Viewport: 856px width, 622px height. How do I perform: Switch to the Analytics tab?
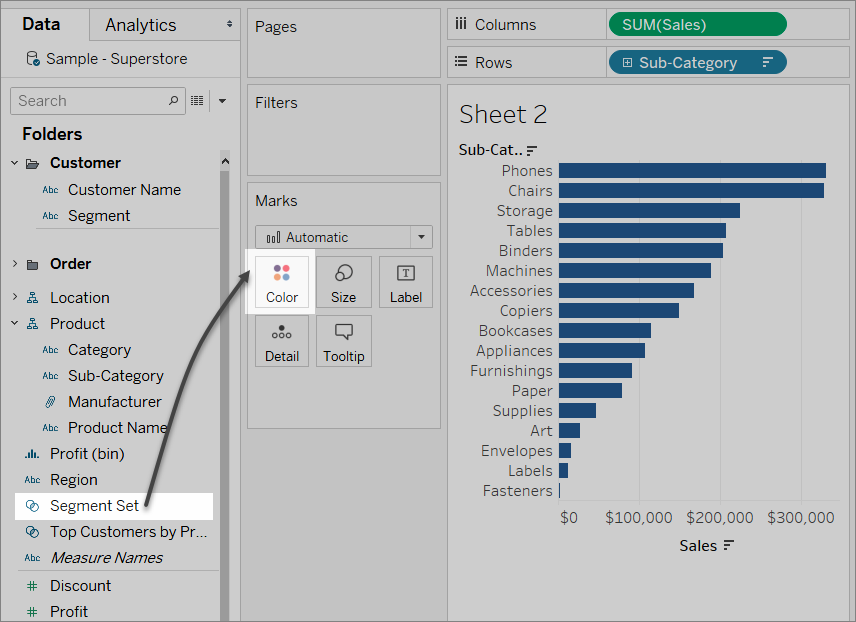tap(141, 25)
